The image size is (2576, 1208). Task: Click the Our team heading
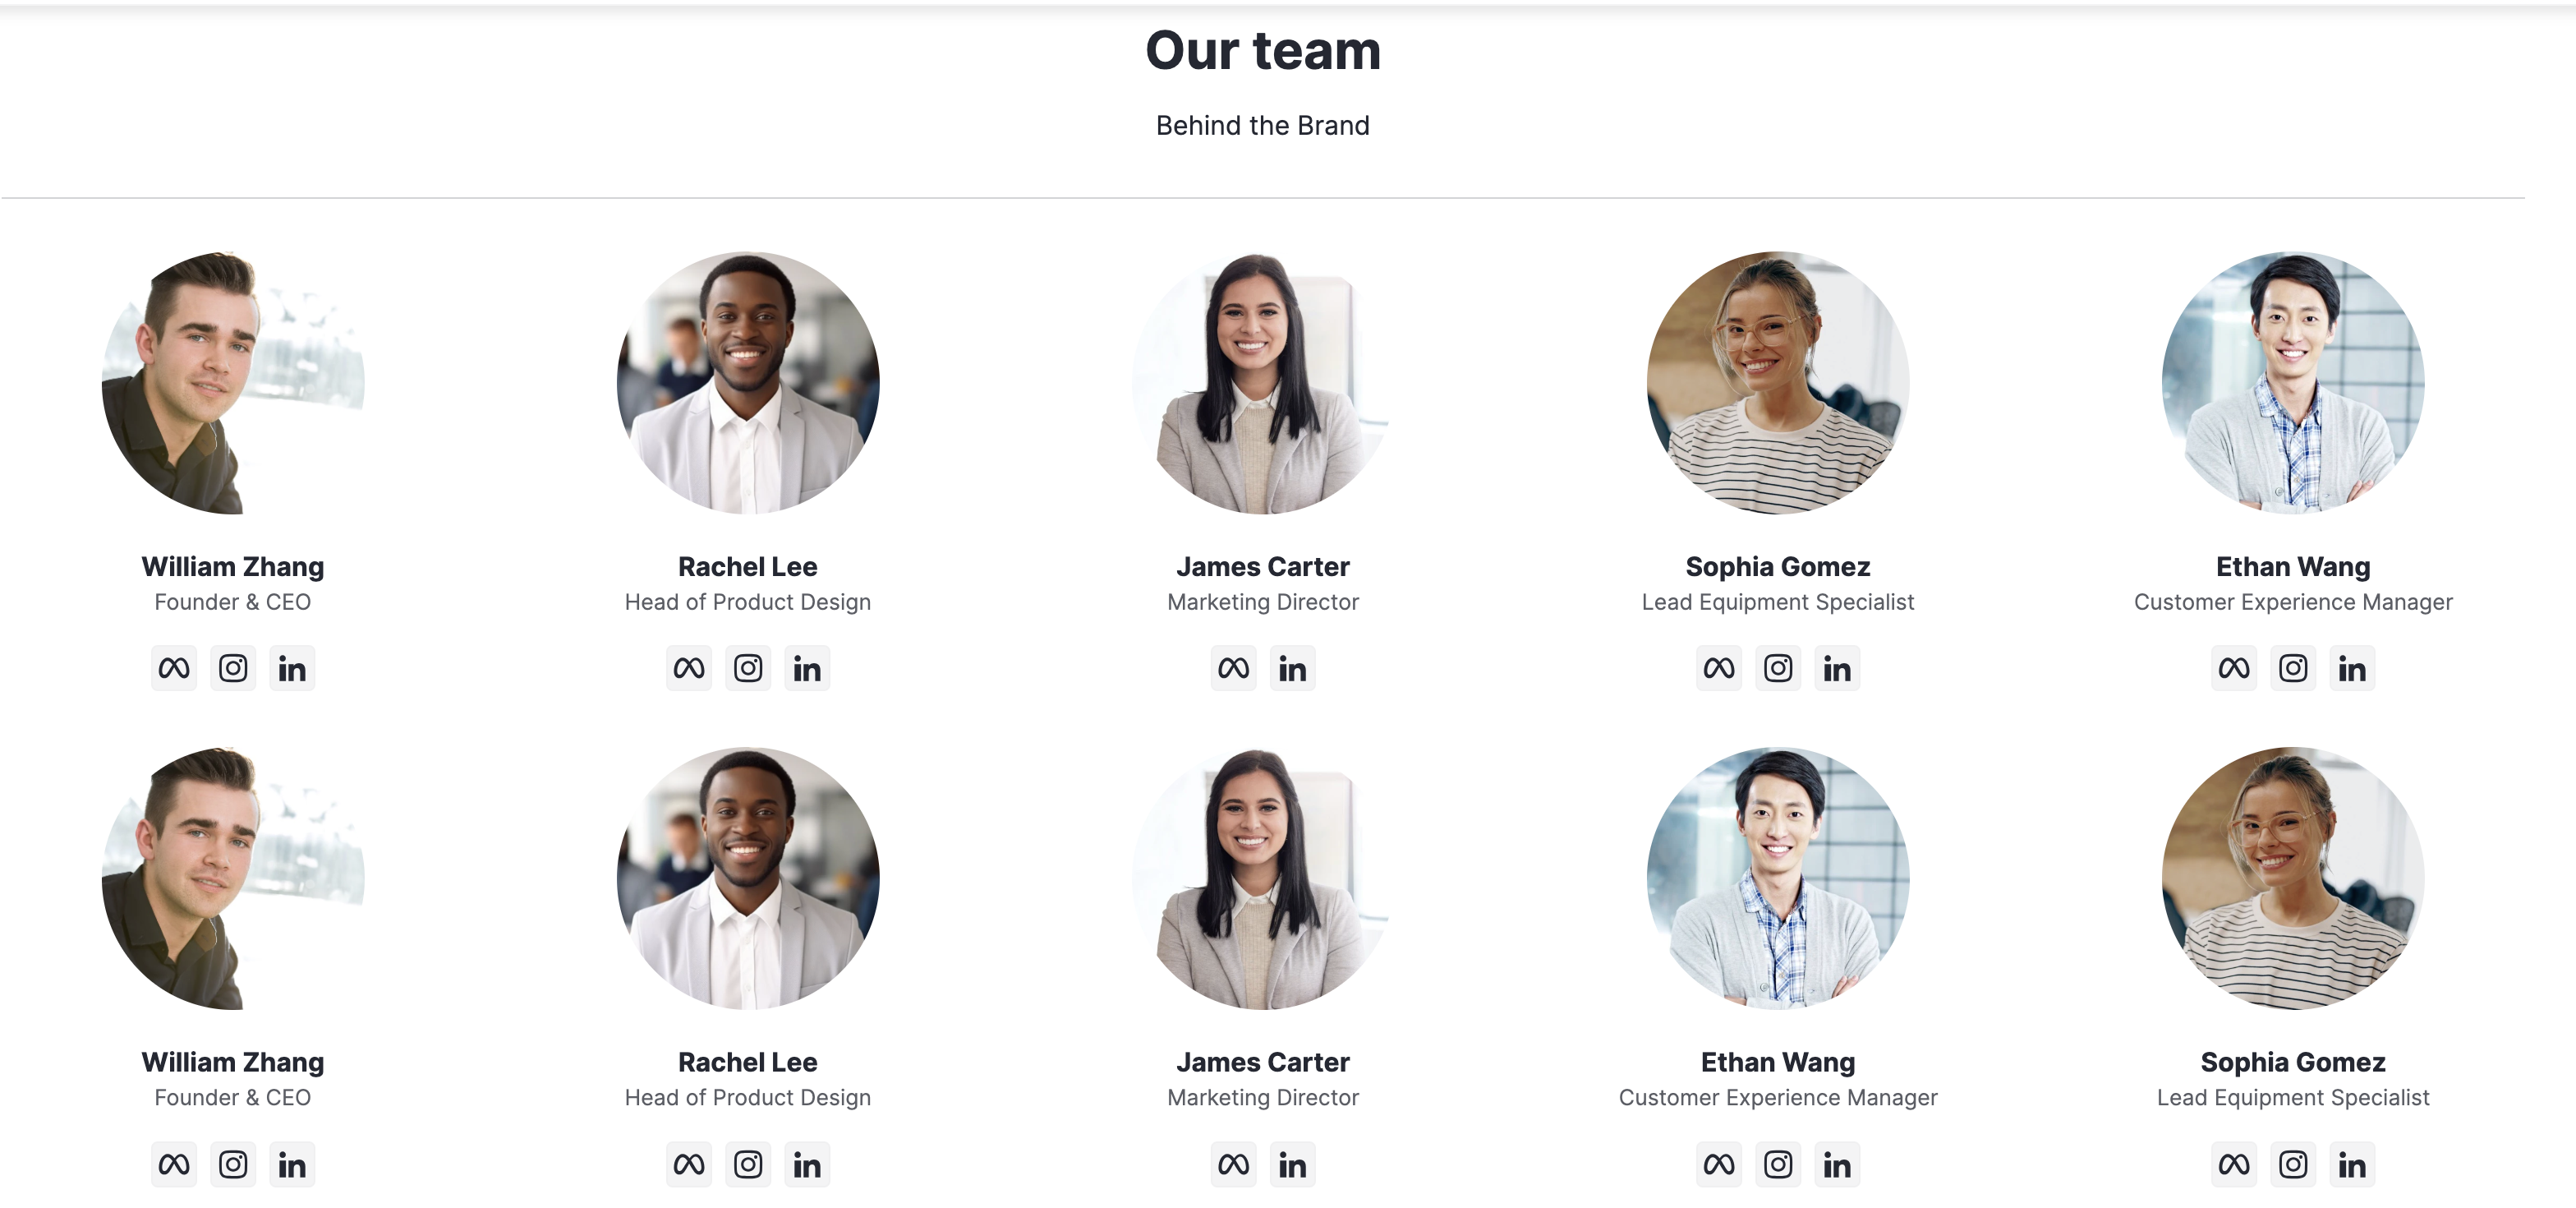(1263, 50)
